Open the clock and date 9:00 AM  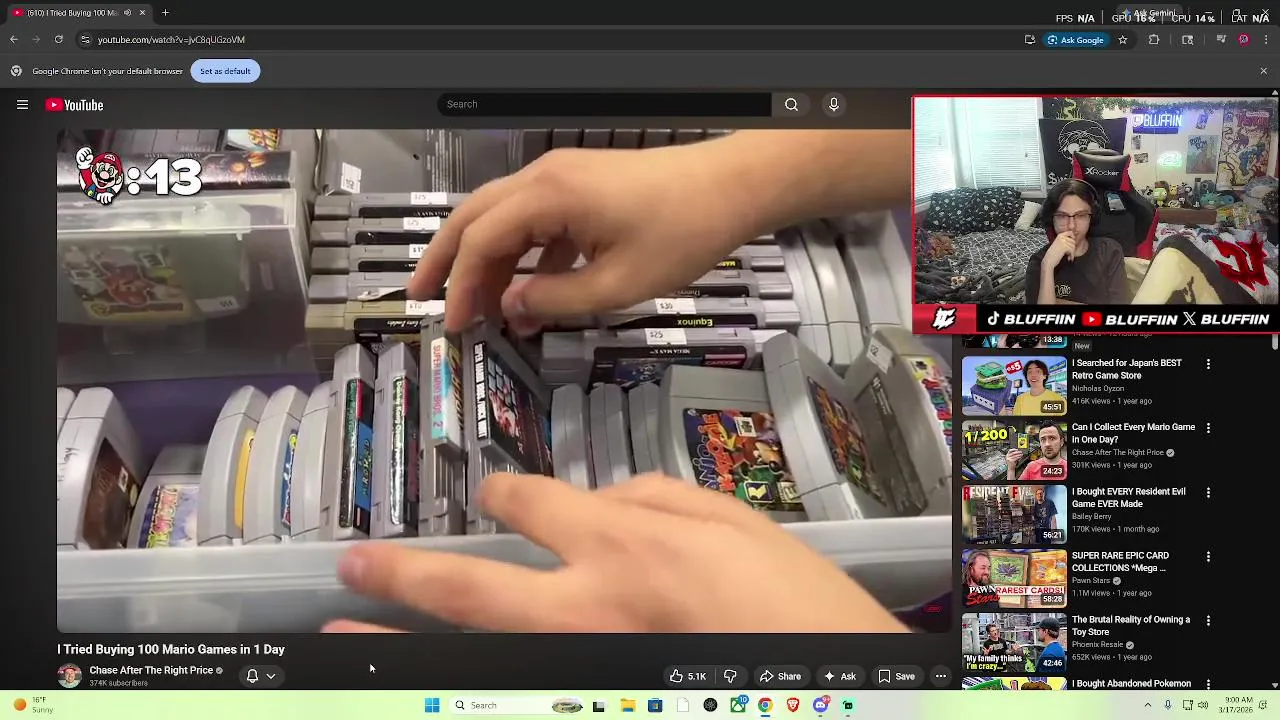click(x=1244, y=706)
